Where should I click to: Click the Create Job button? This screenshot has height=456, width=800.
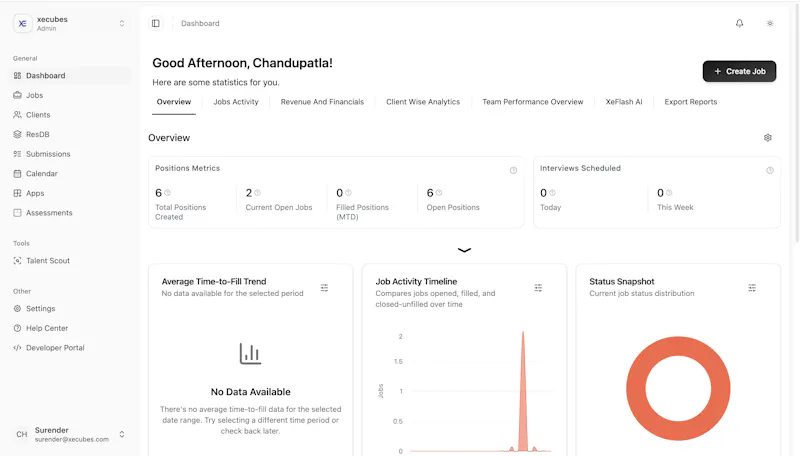click(x=739, y=71)
